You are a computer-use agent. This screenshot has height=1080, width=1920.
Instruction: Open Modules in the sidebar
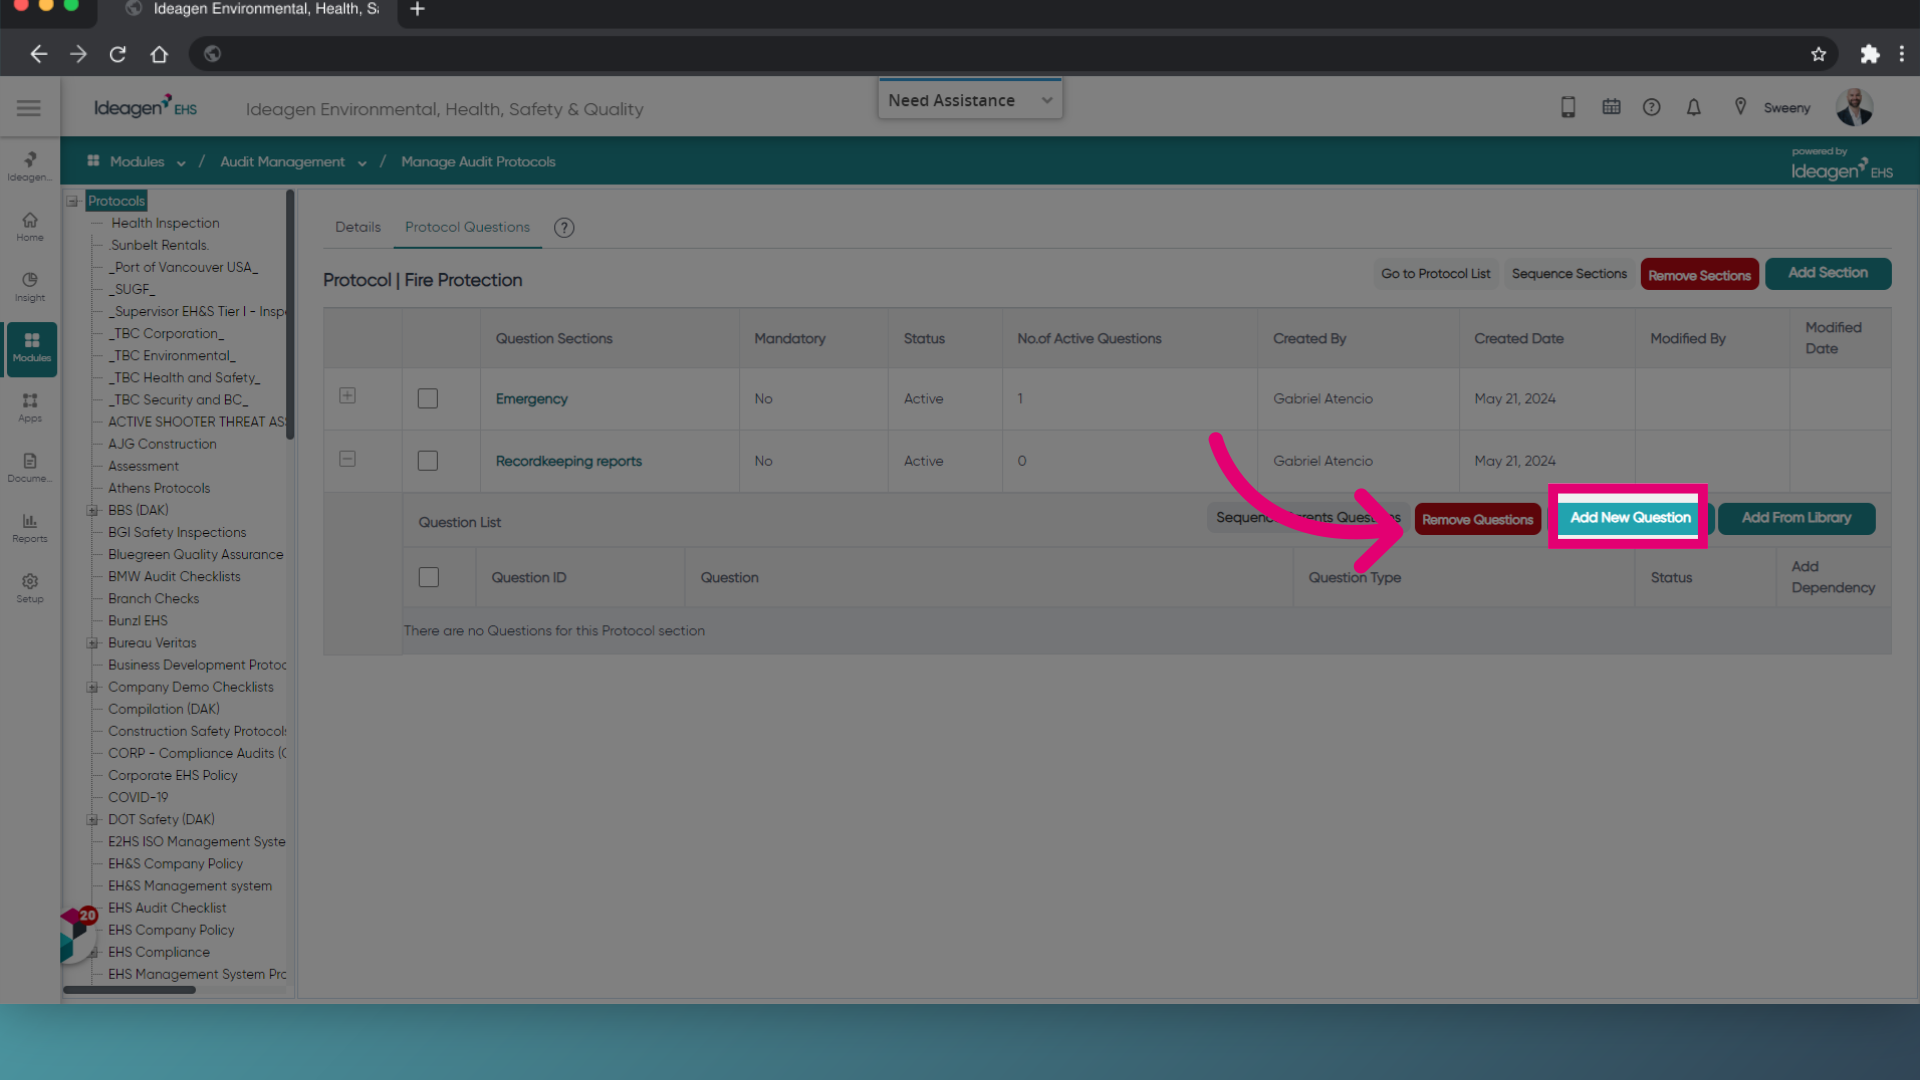[32, 348]
